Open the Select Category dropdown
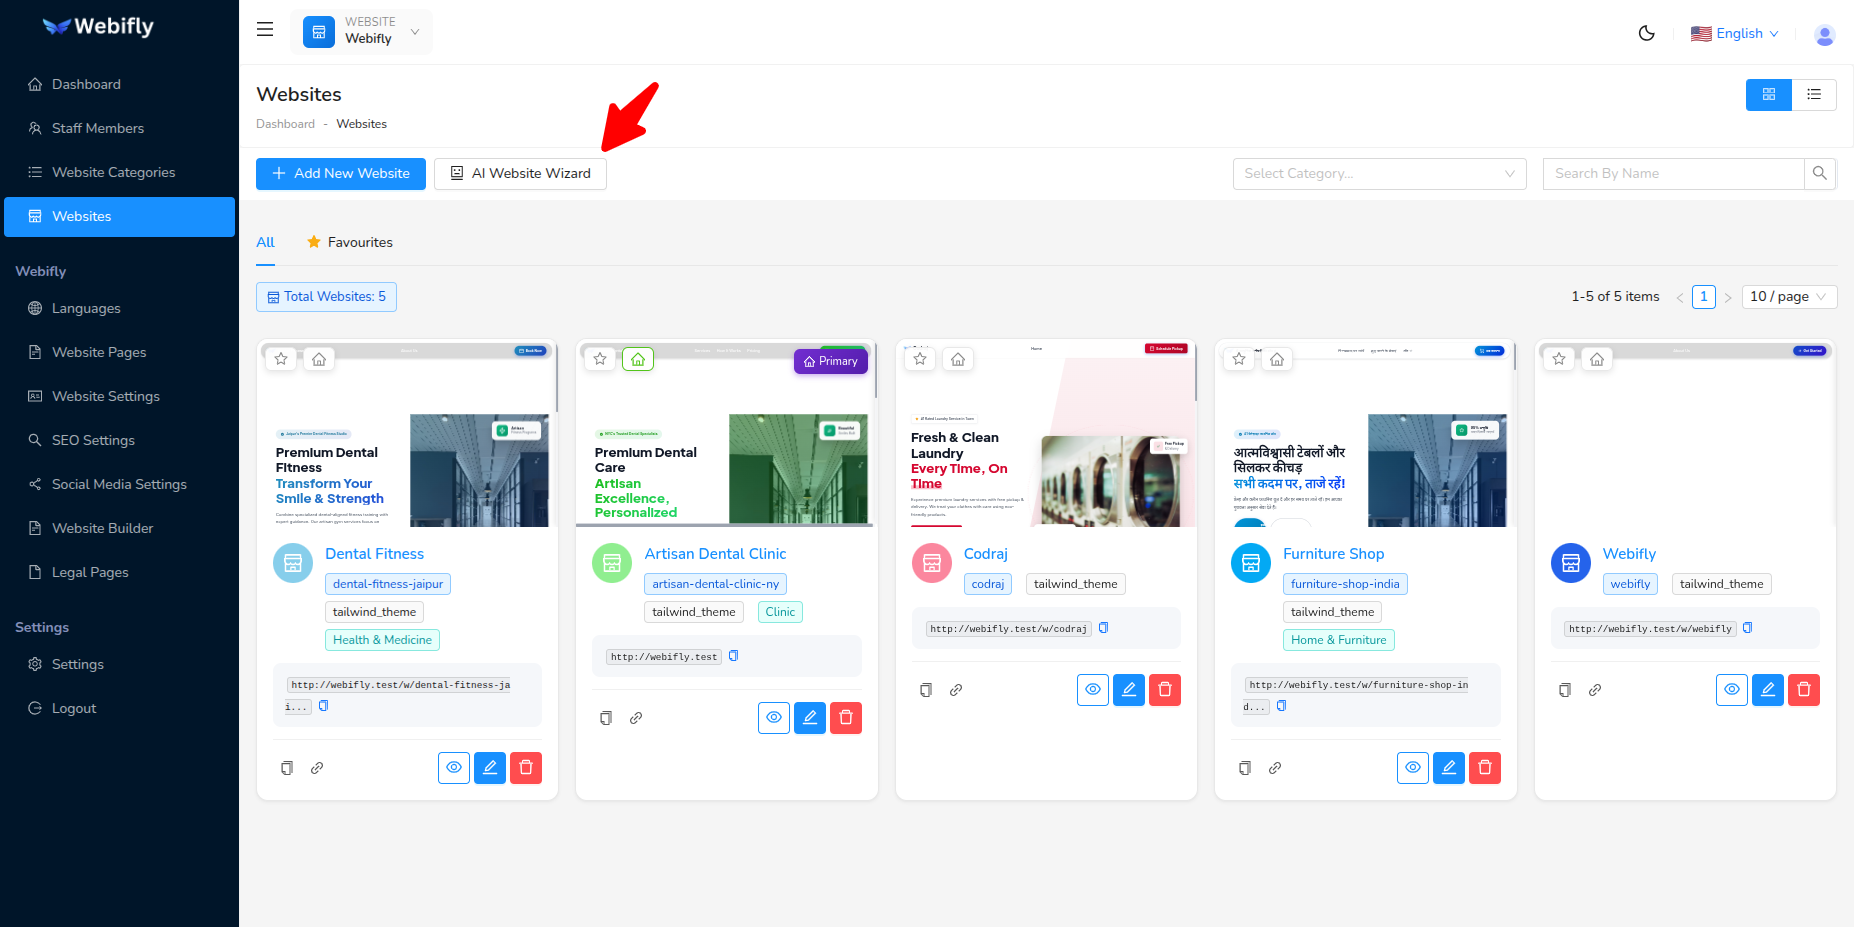Image resolution: width=1854 pixels, height=927 pixels. coord(1379,173)
